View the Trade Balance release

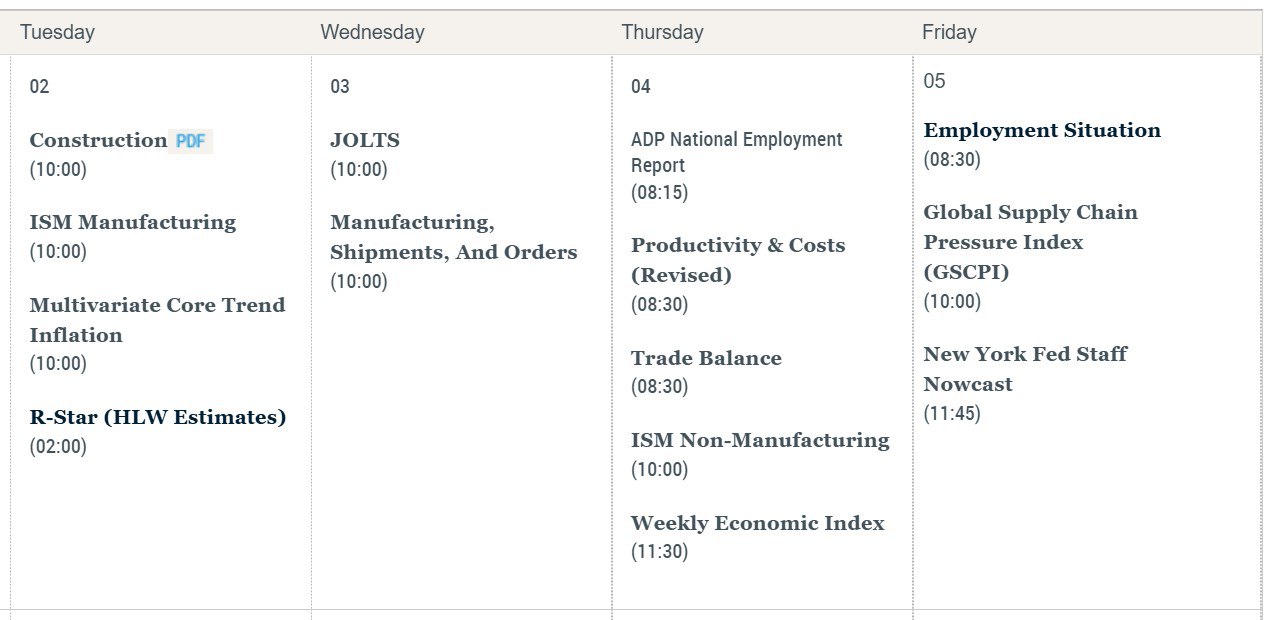click(x=706, y=358)
